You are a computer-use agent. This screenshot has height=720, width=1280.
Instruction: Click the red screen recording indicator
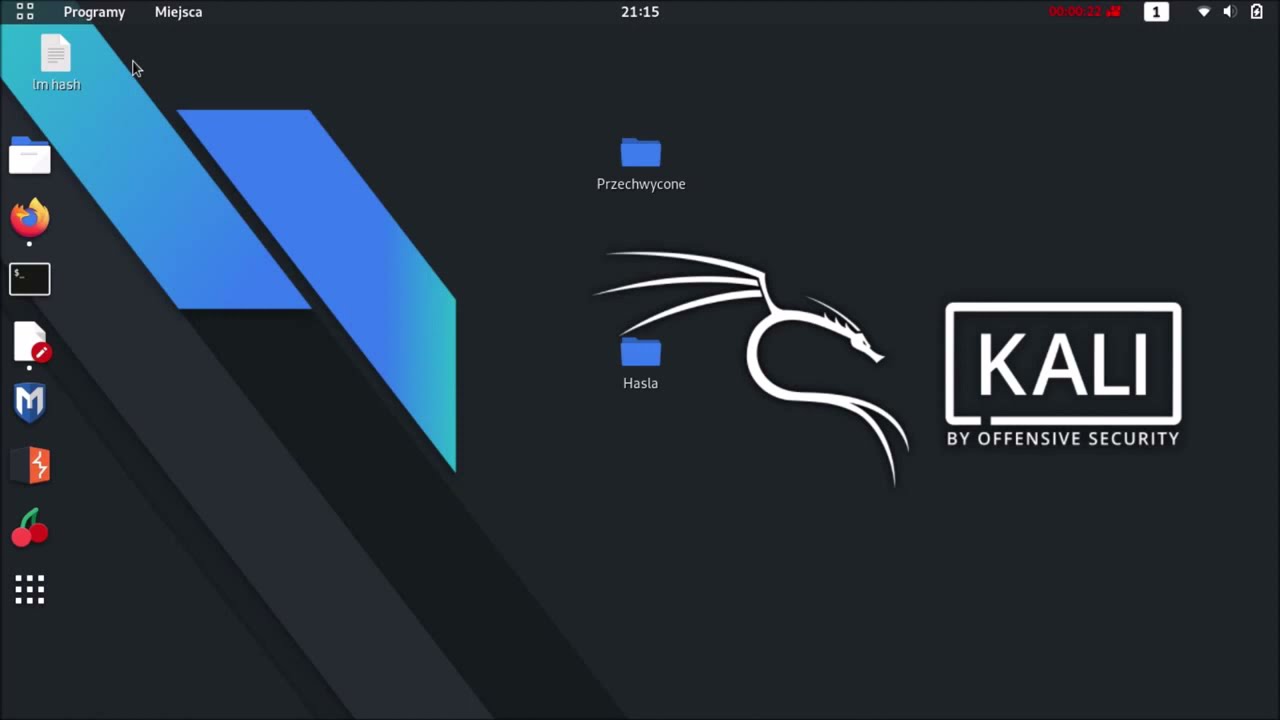[1085, 12]
